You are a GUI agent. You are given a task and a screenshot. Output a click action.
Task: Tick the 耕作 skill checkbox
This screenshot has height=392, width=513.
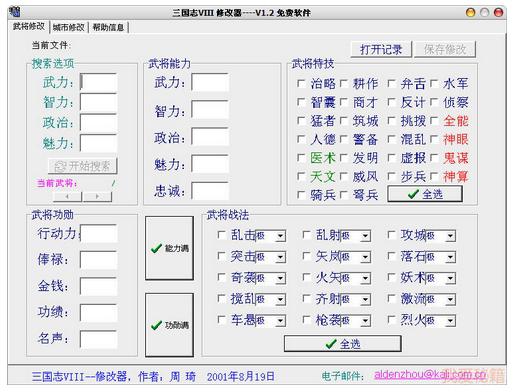(344, 83)
